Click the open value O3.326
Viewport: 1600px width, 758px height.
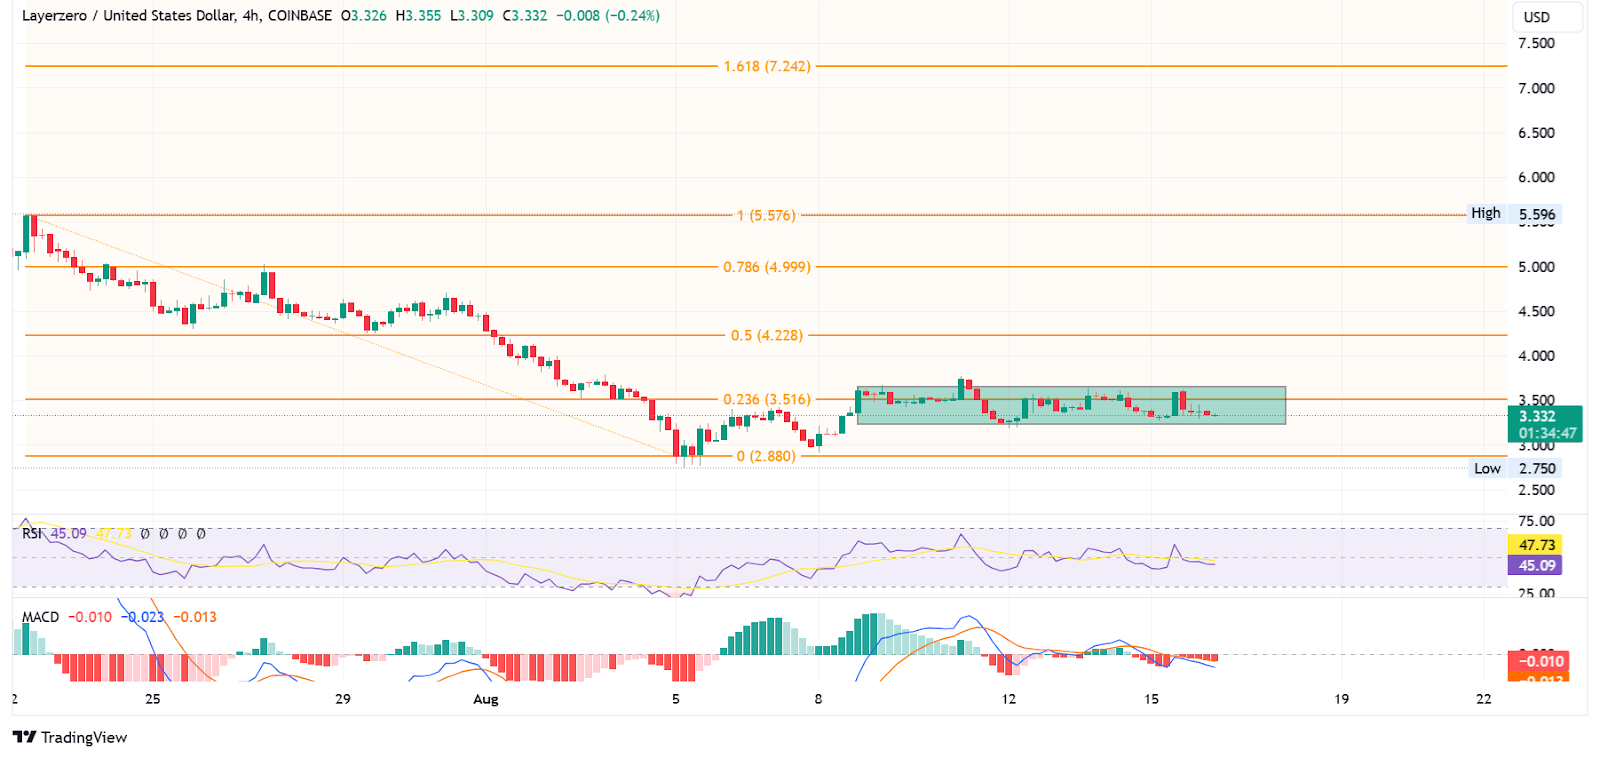364,16
